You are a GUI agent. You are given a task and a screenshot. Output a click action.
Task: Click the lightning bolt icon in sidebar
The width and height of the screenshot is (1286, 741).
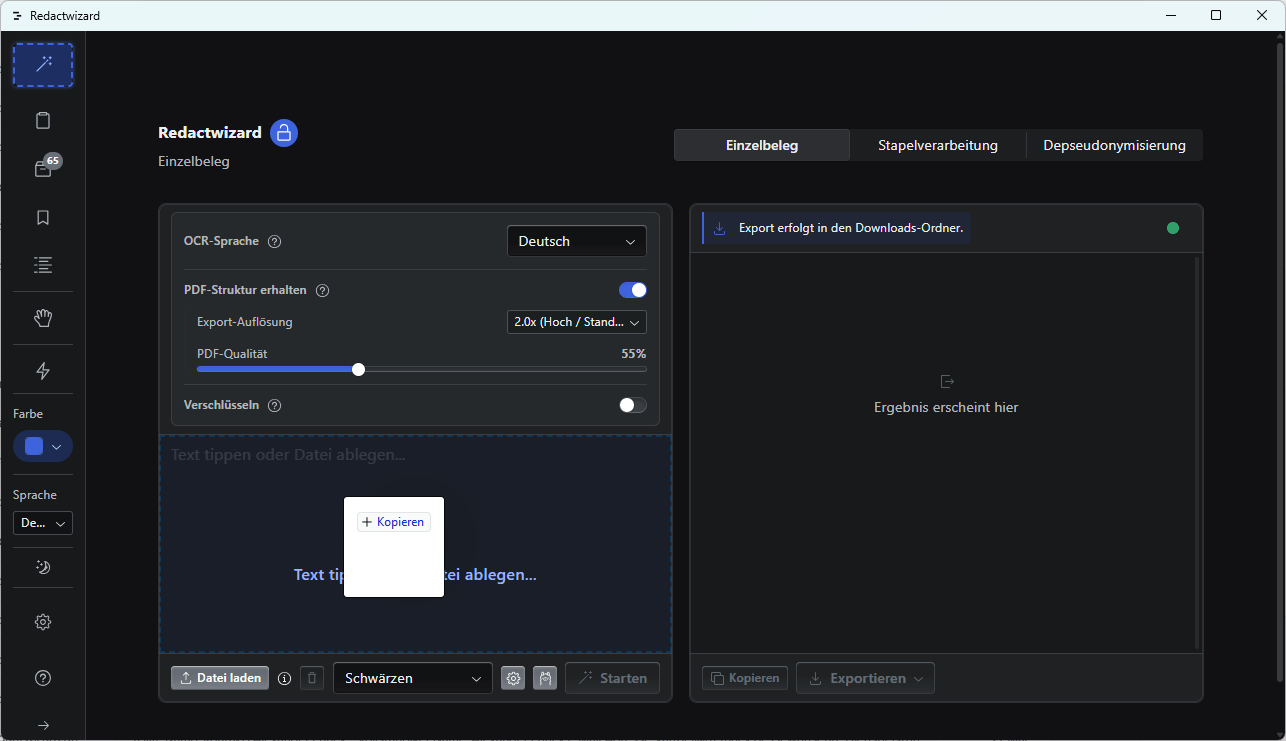coord(43,371)
